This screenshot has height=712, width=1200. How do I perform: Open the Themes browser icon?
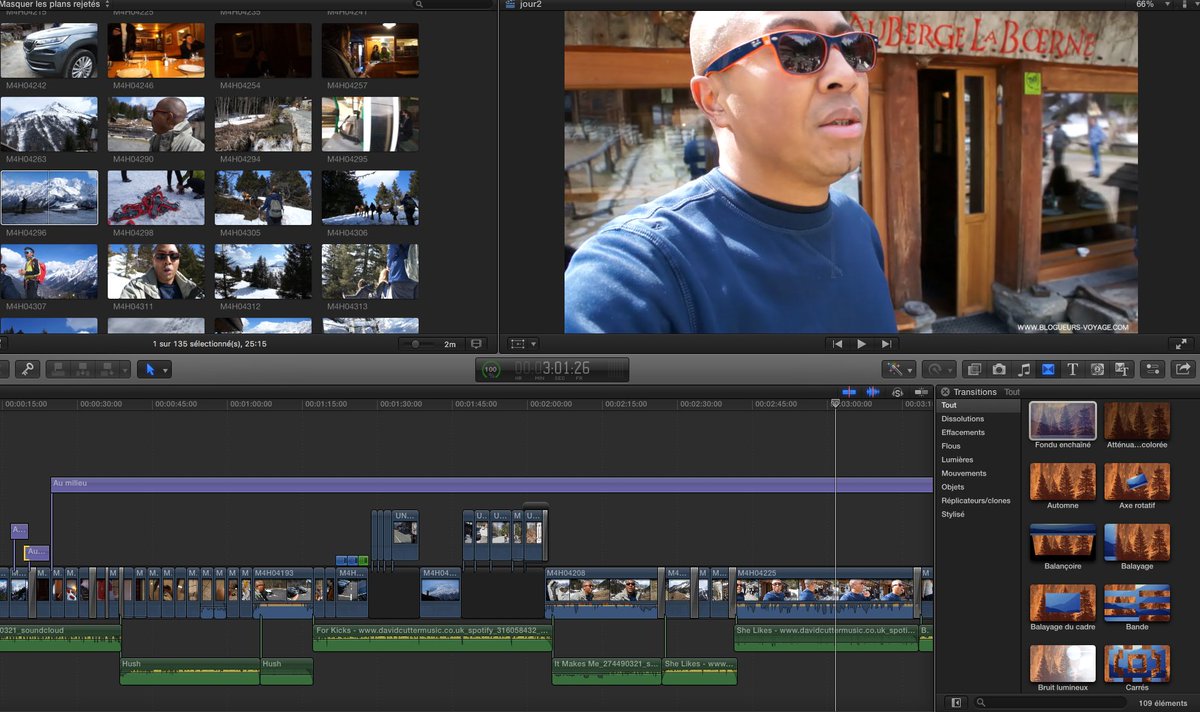(1122, 369)
